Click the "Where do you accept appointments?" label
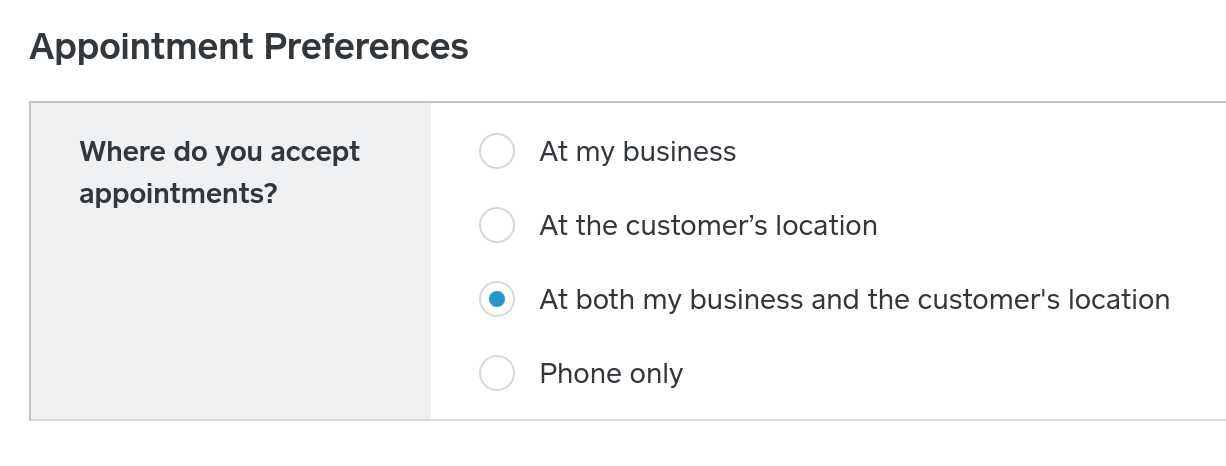 click(x=219, y=172)
